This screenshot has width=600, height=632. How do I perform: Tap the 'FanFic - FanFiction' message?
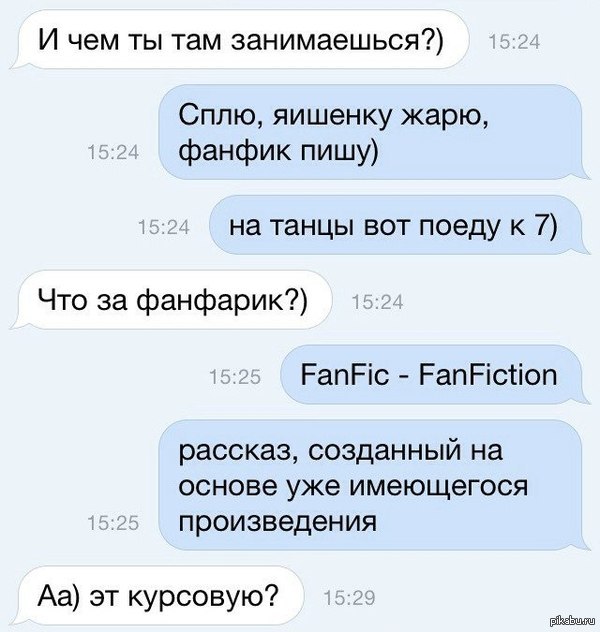436,375
